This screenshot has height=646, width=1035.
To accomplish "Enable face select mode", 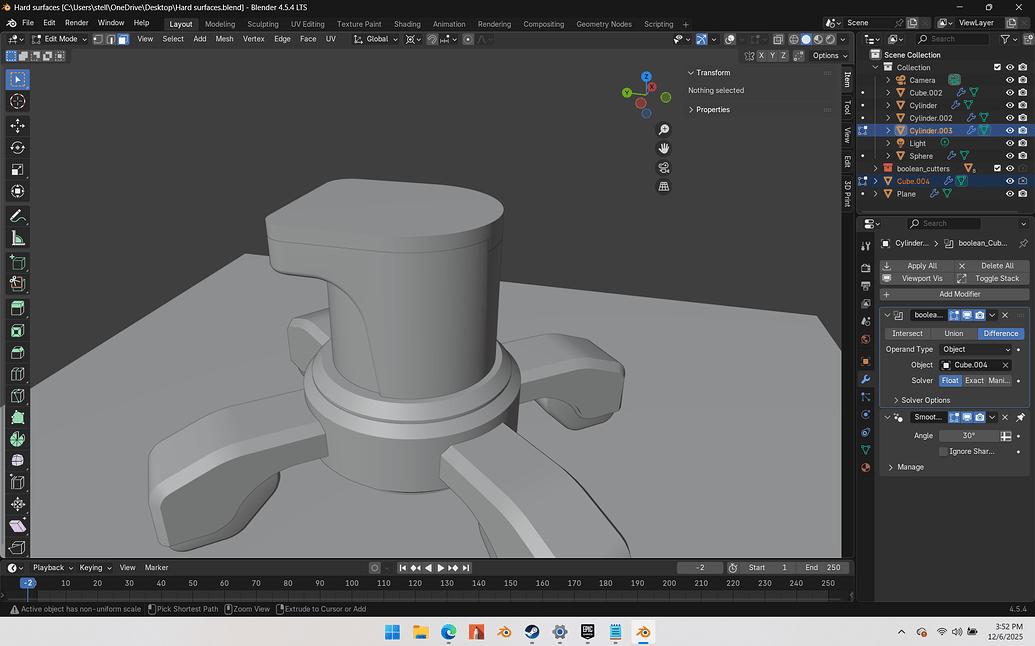I will (x=123, y=39).
